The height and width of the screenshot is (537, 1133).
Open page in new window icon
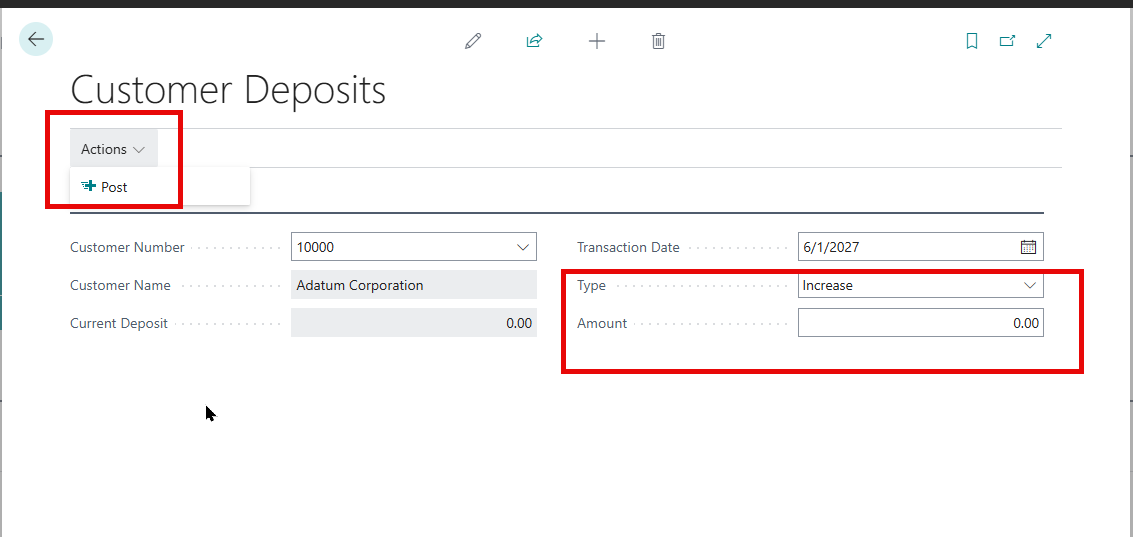(x=1007, y=41)
